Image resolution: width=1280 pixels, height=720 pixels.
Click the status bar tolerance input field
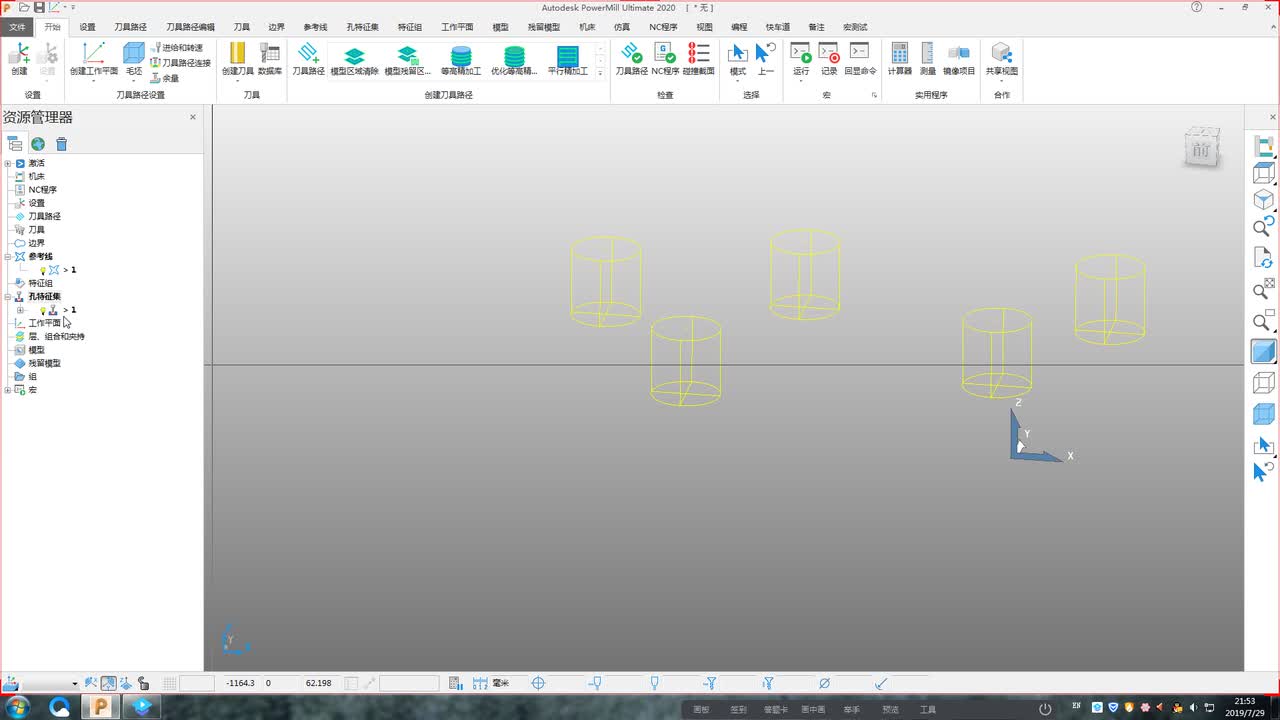[x=409, y=683]
